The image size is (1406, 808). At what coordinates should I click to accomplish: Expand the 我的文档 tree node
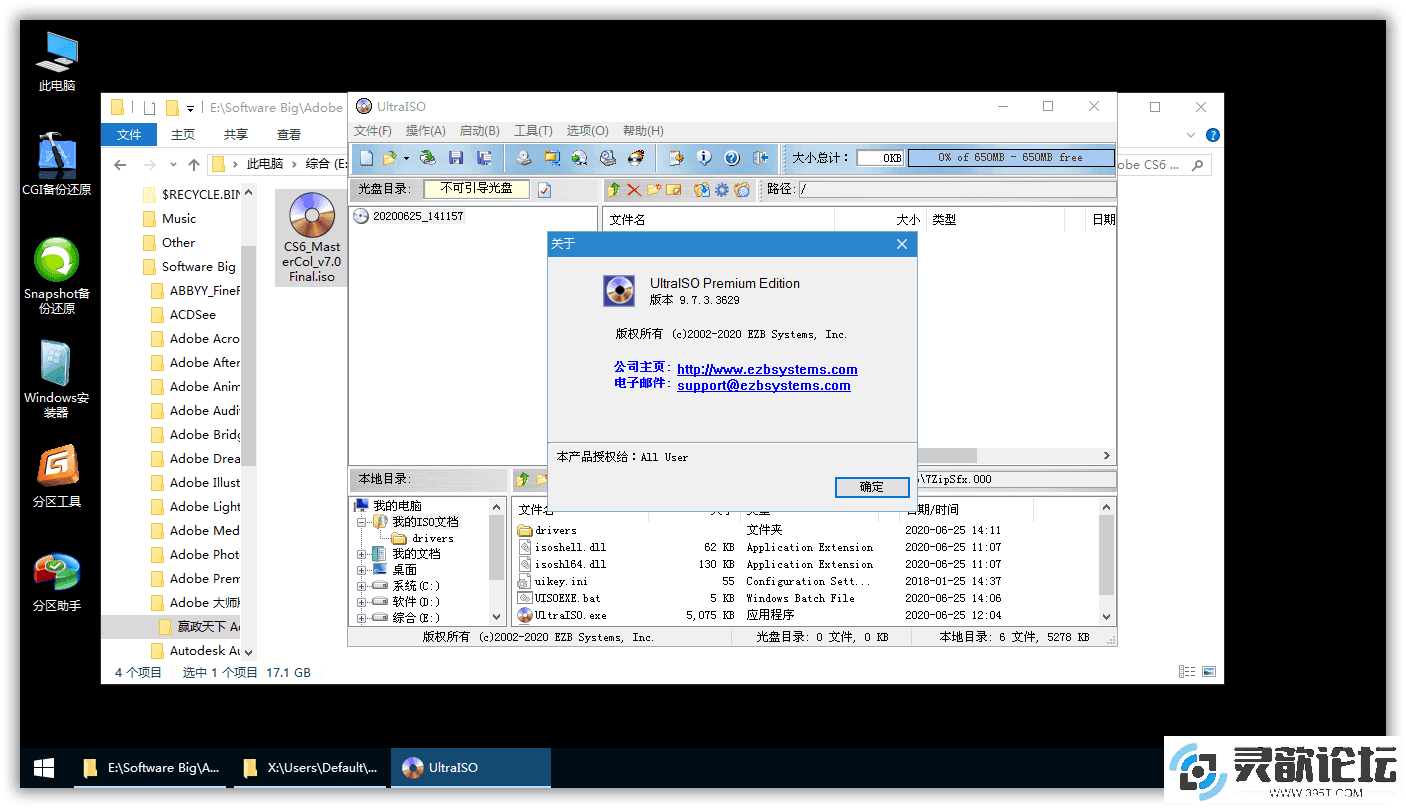point(362,554)
